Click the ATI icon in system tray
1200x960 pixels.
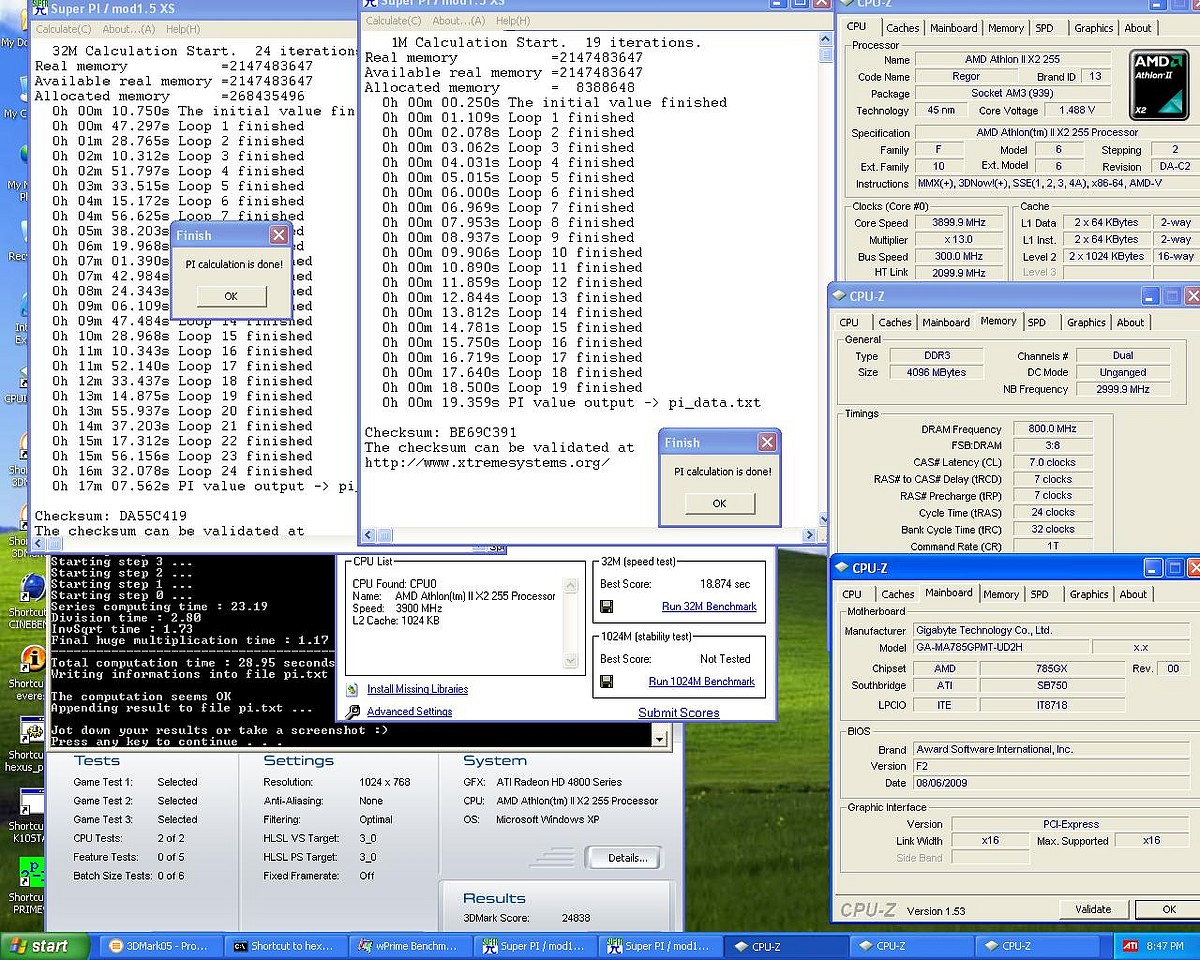point(1129,946)
